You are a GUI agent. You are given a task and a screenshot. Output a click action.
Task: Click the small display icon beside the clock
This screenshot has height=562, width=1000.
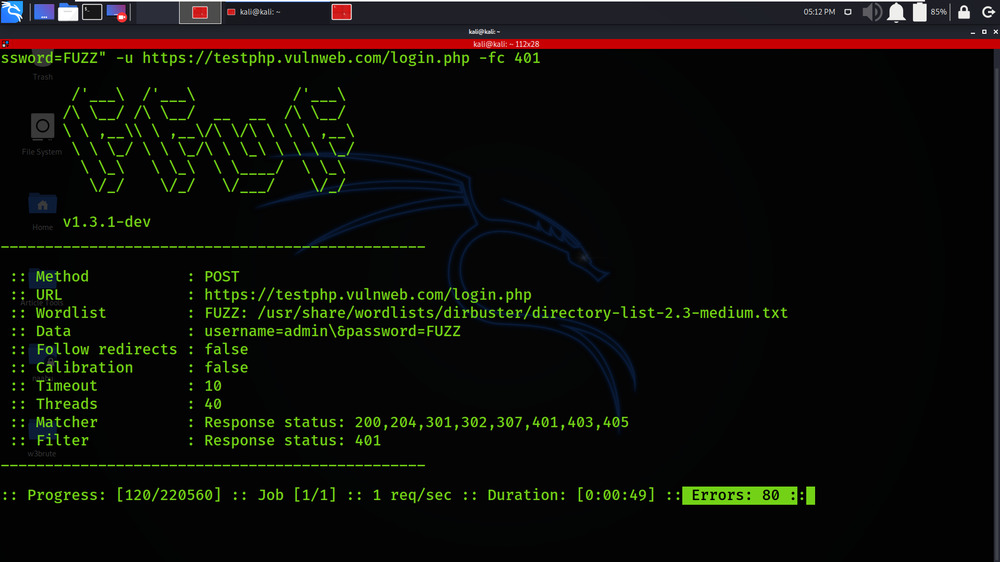849,12
